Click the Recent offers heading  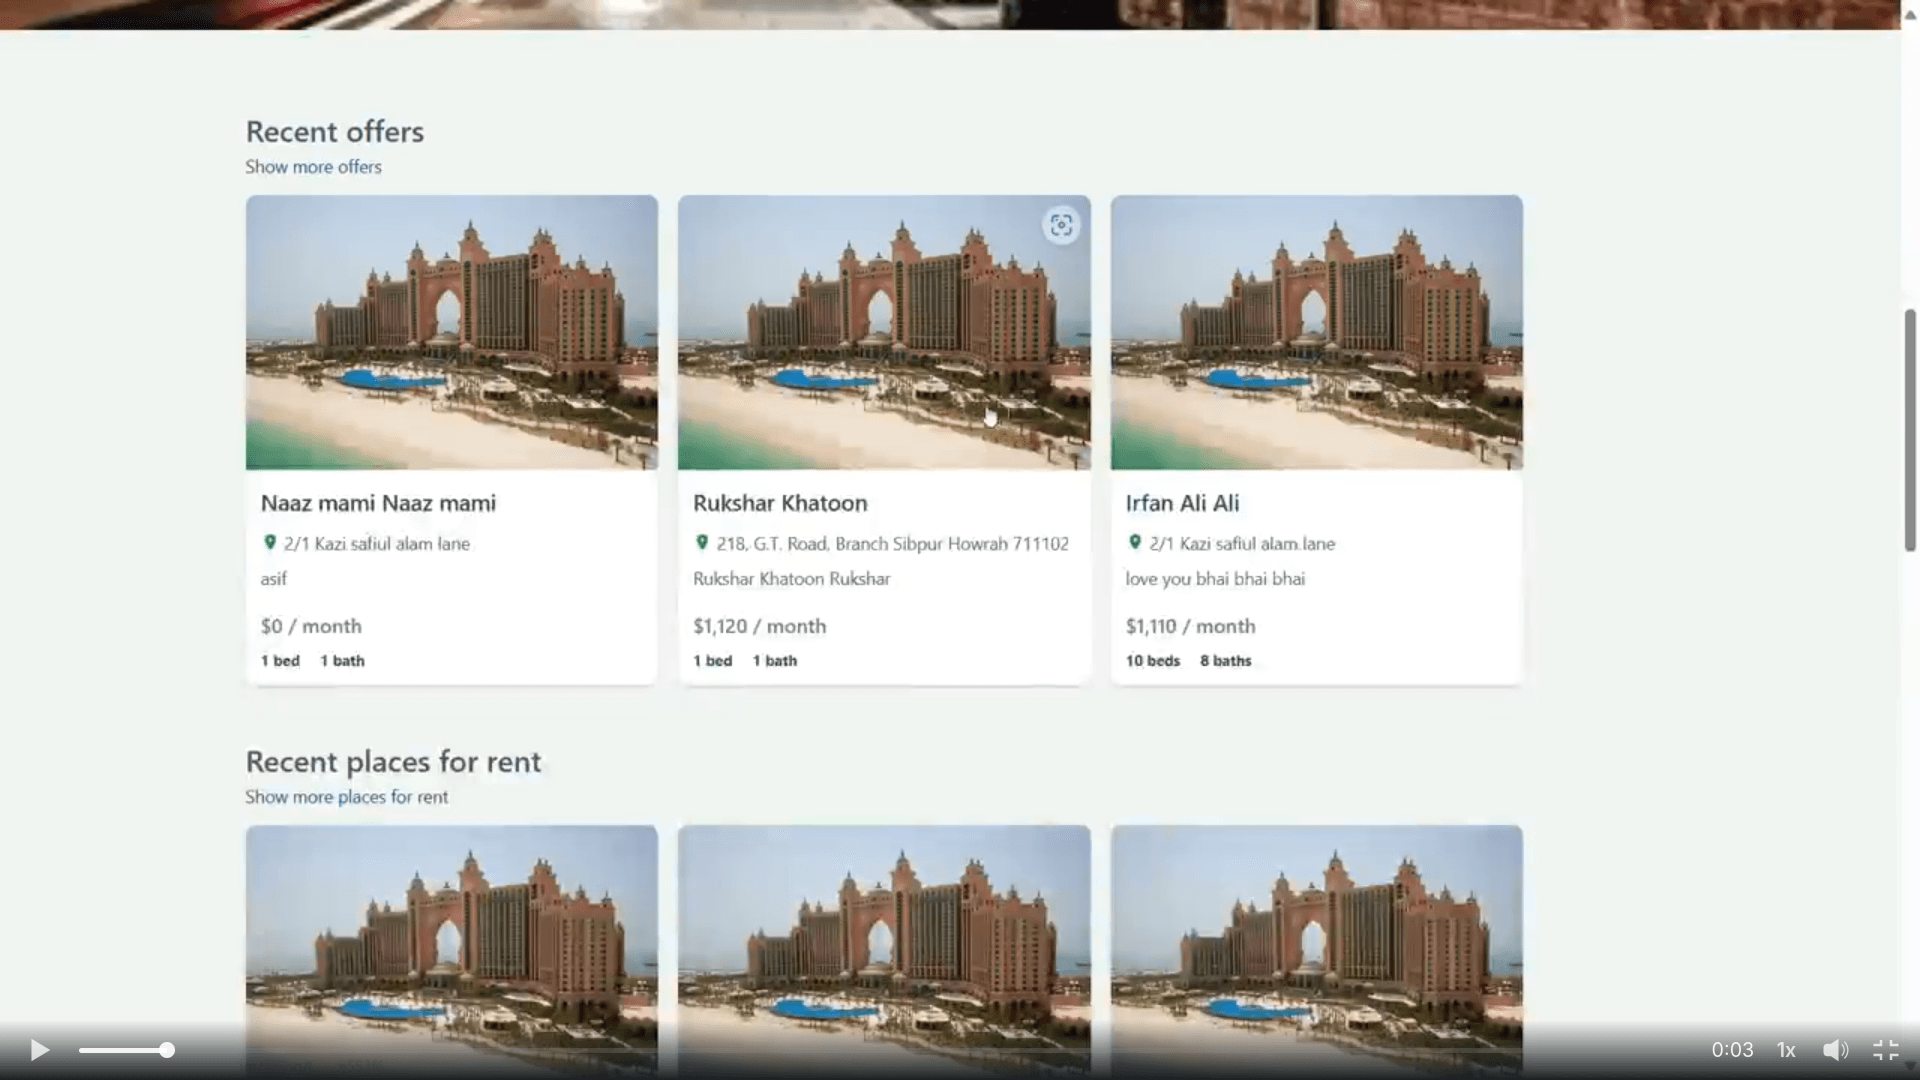[x=335, y=132]
